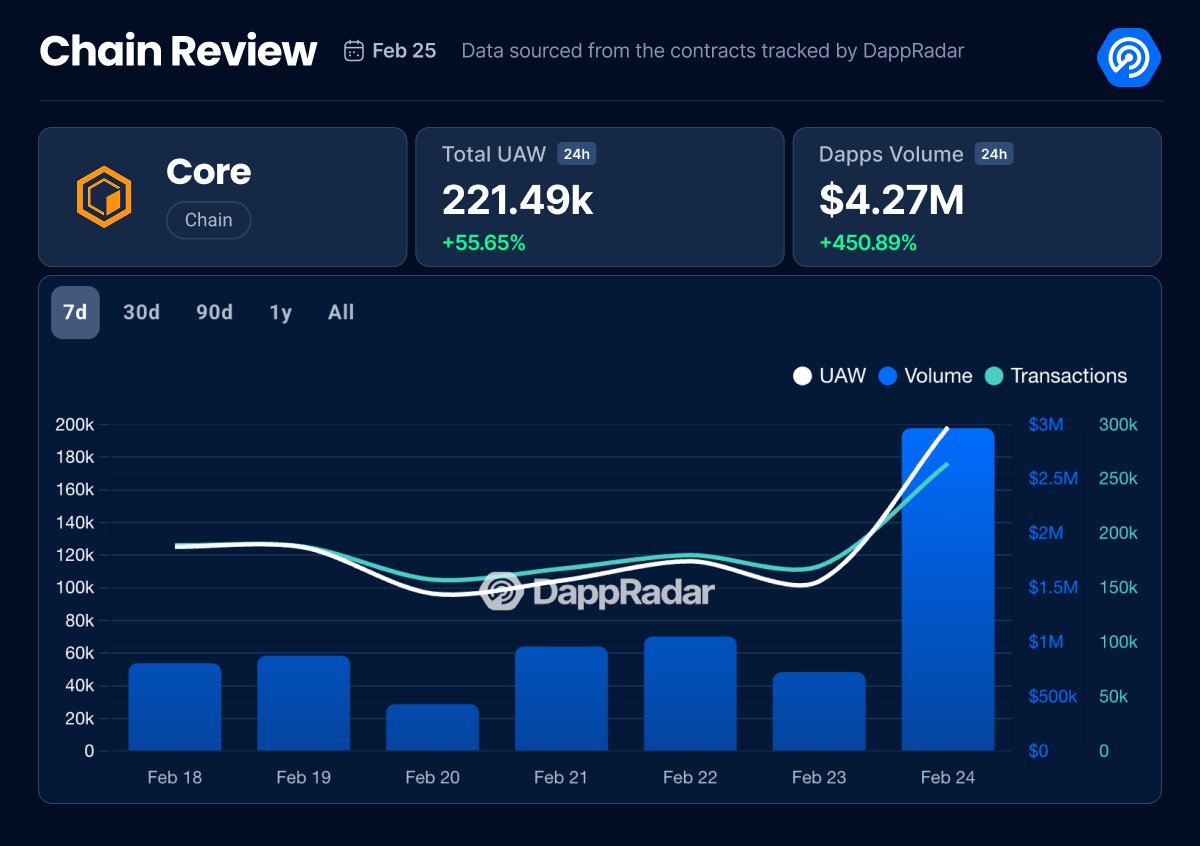The height and width of the screenshot is (846, 1200).
Task: Click the Feb 24 volume bar
Action: (x=948, y=589)
